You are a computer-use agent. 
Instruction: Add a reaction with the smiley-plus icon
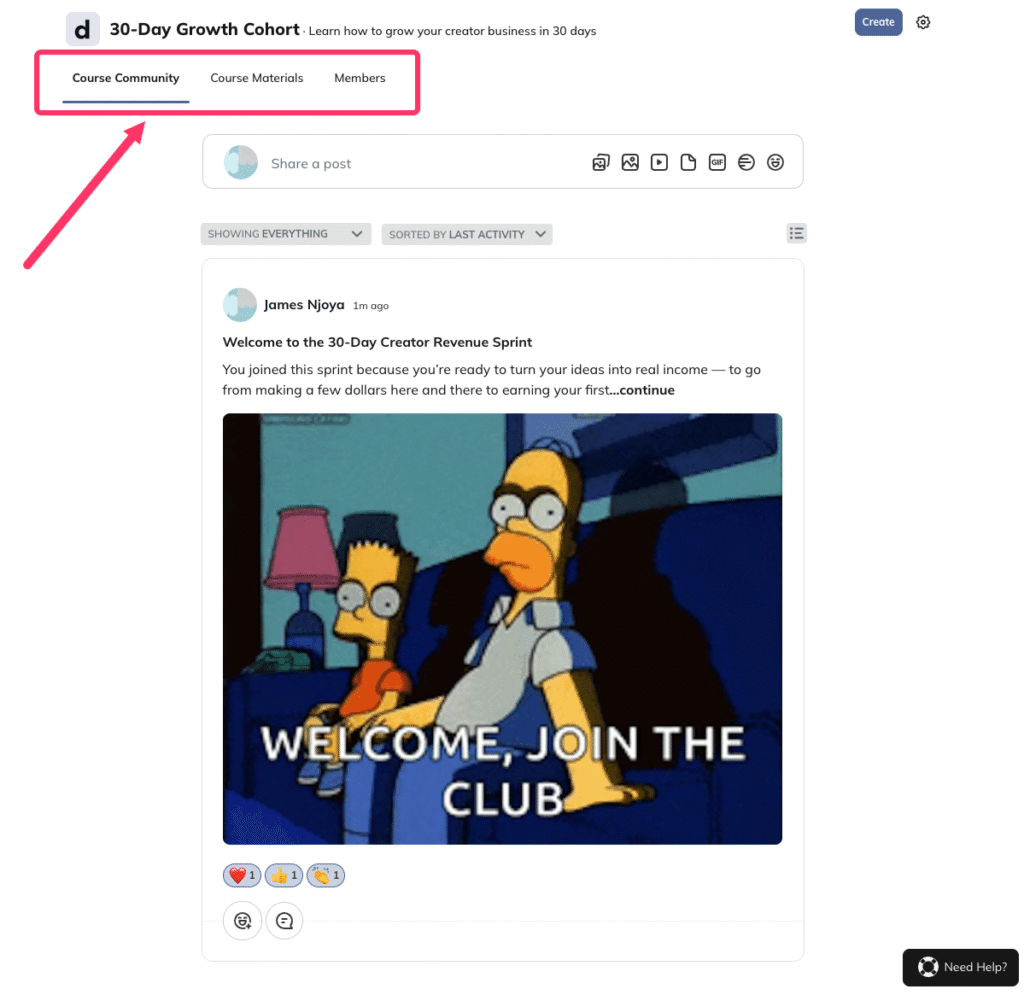point(242,921)
